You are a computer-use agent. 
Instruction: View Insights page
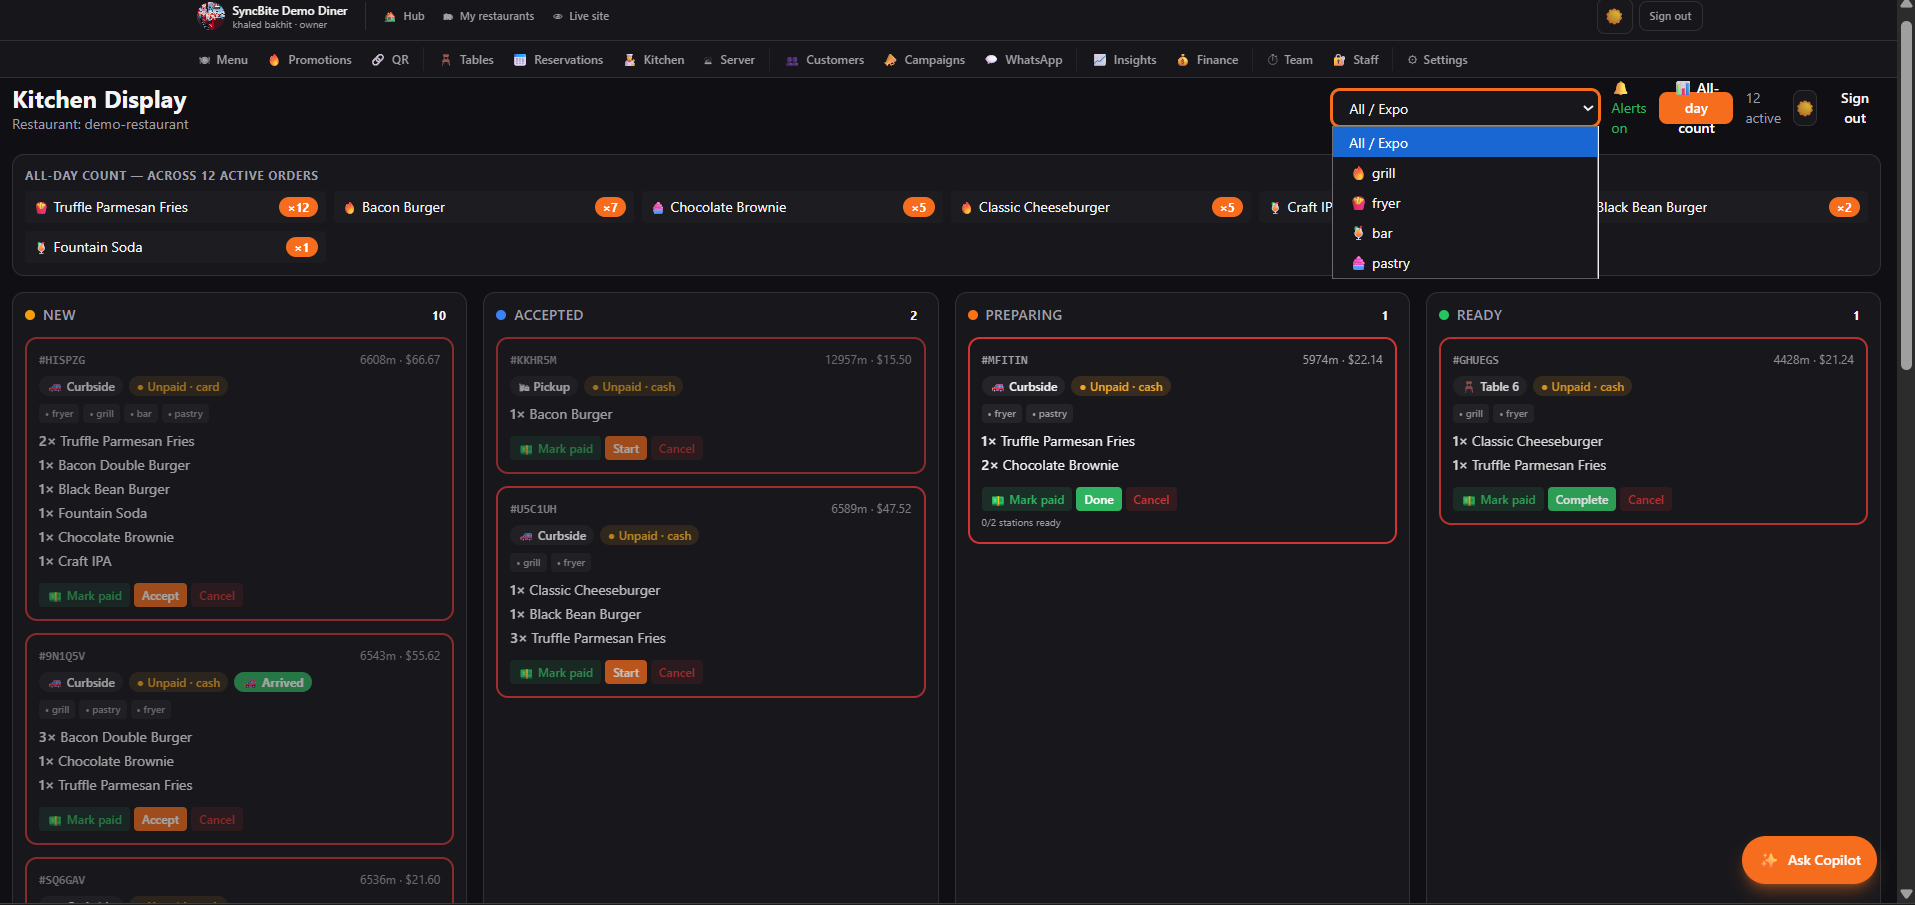pyautogui.click(x=1125, y=60)
